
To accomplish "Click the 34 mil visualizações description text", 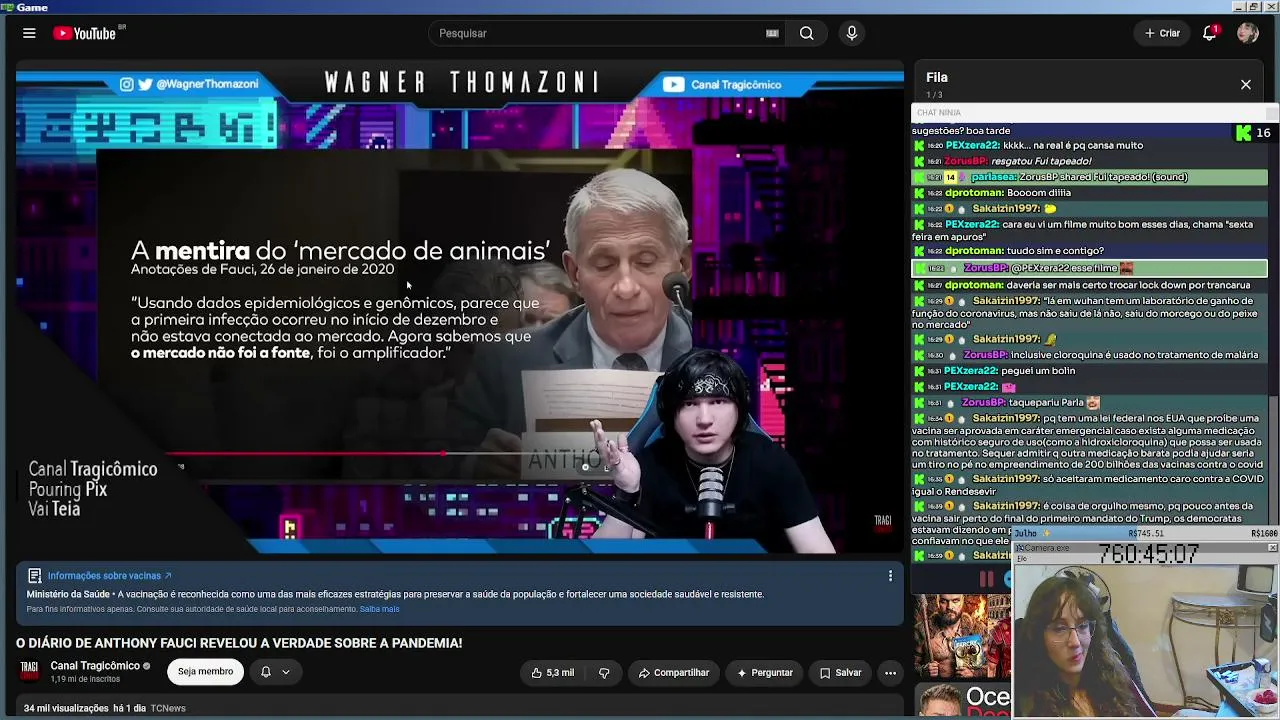I will pos(66,708).
